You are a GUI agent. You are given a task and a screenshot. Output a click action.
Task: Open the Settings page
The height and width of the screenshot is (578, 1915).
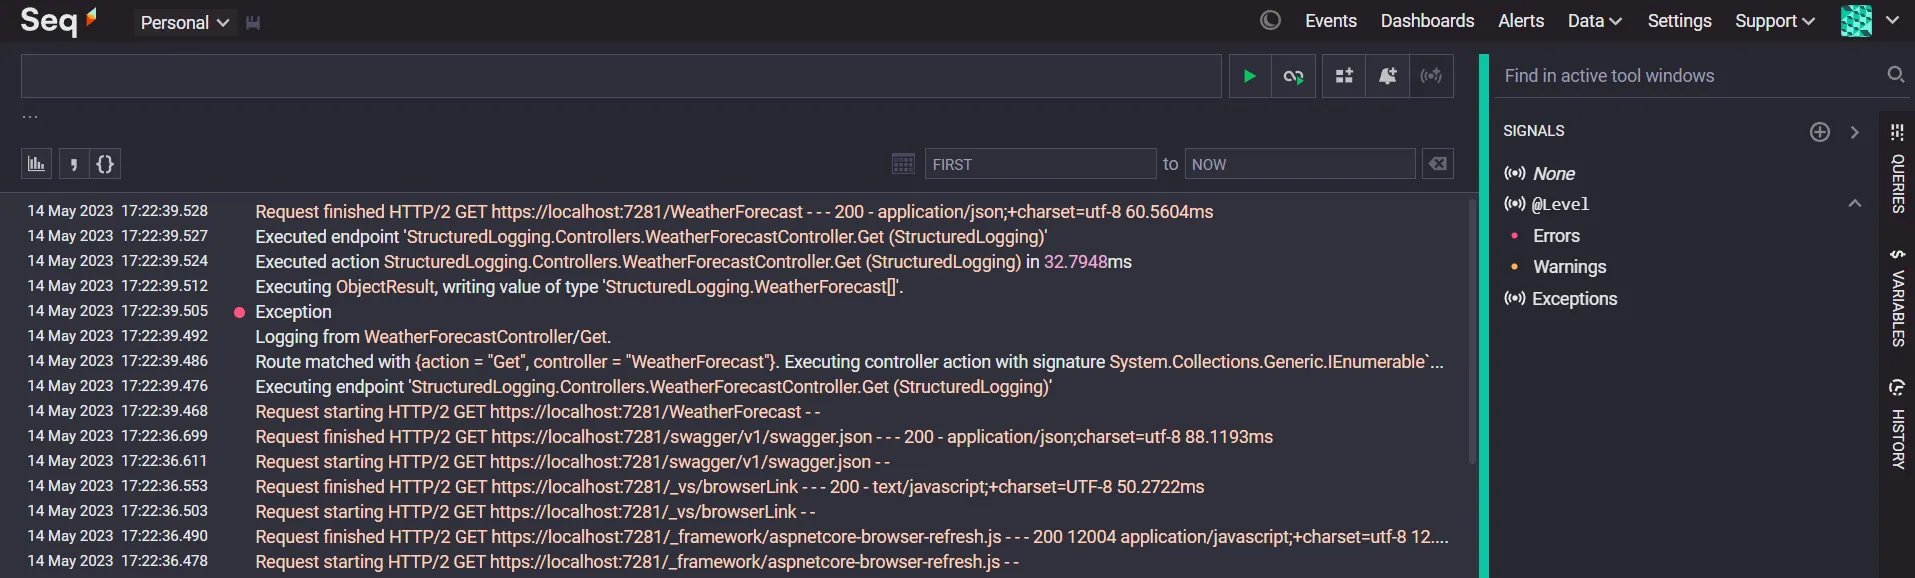pyautogui.click(x=1679, y=21)
